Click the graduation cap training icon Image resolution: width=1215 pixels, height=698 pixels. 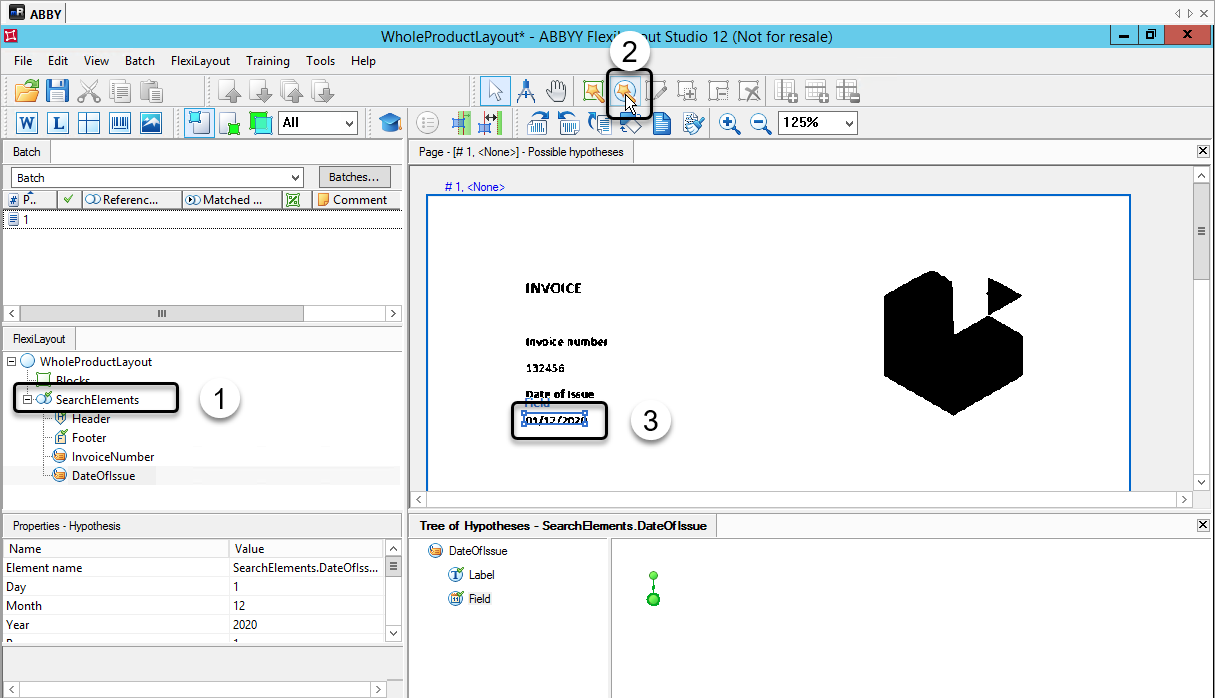tap(389, 123)
